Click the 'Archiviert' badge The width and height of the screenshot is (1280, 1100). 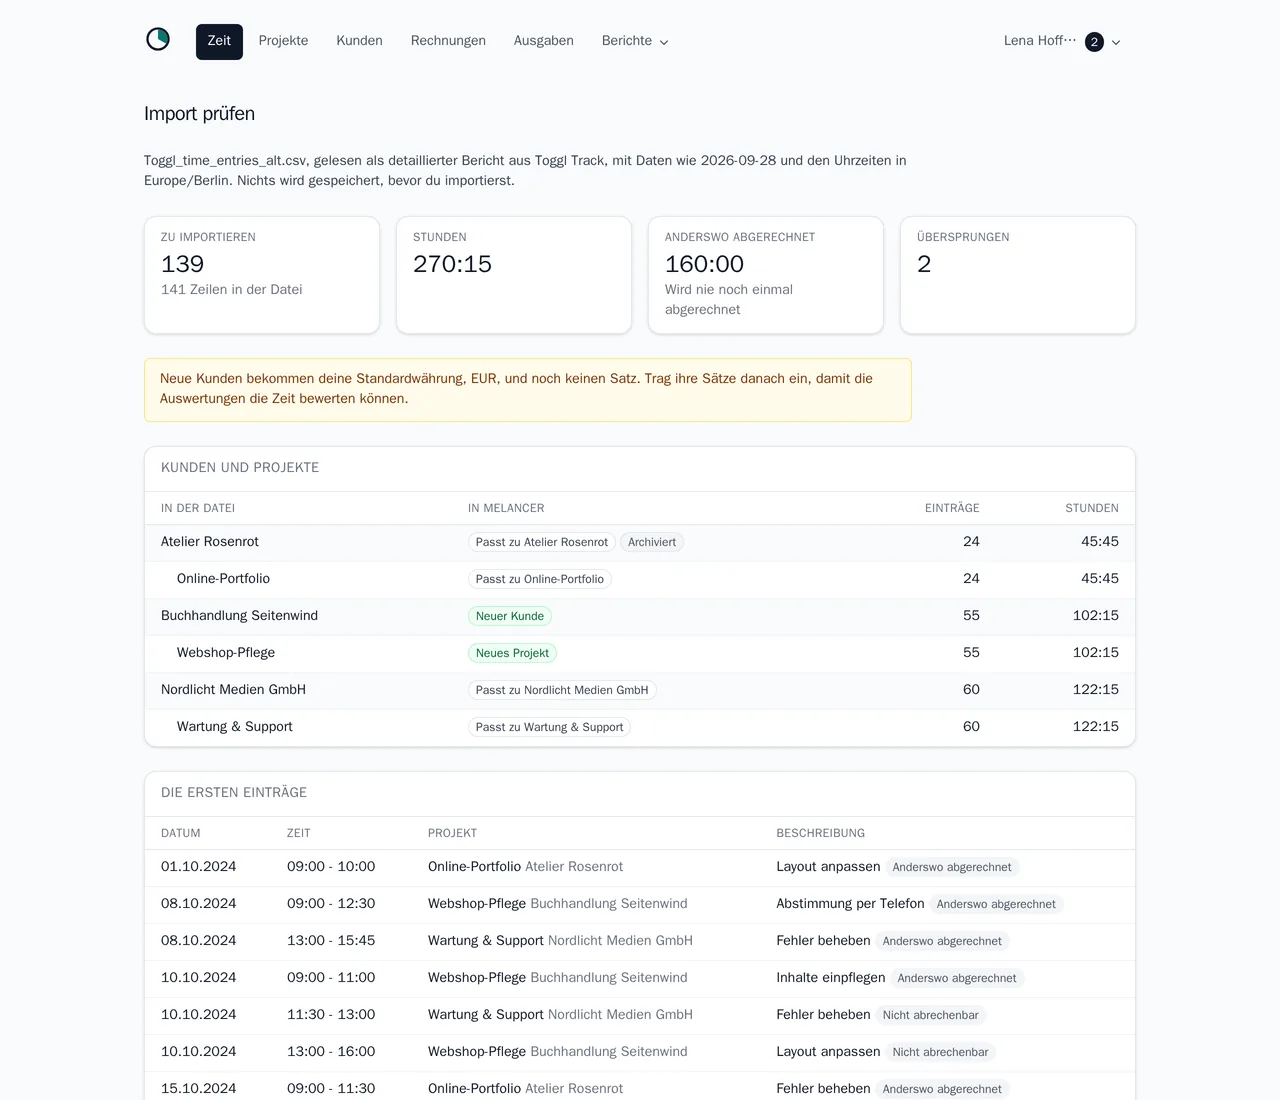pos(652,542)
